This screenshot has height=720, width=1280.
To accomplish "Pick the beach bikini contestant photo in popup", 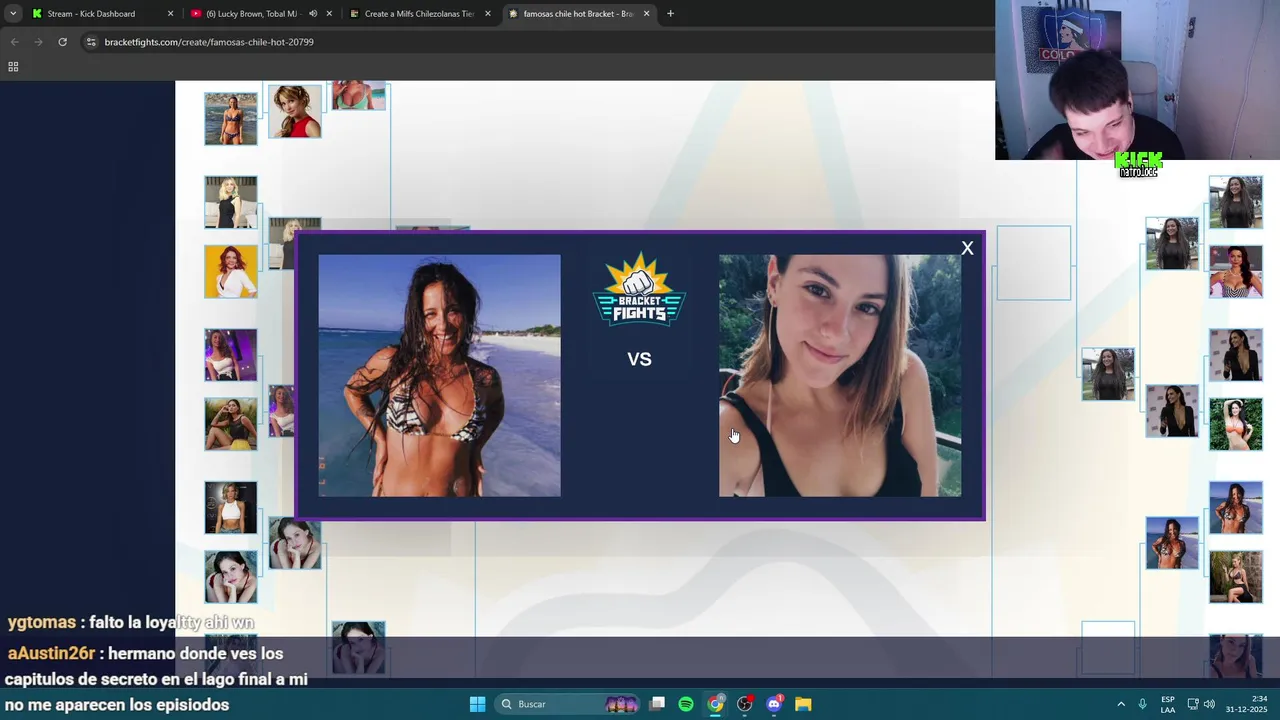I will pyautogui.click(x=439, y=375).
